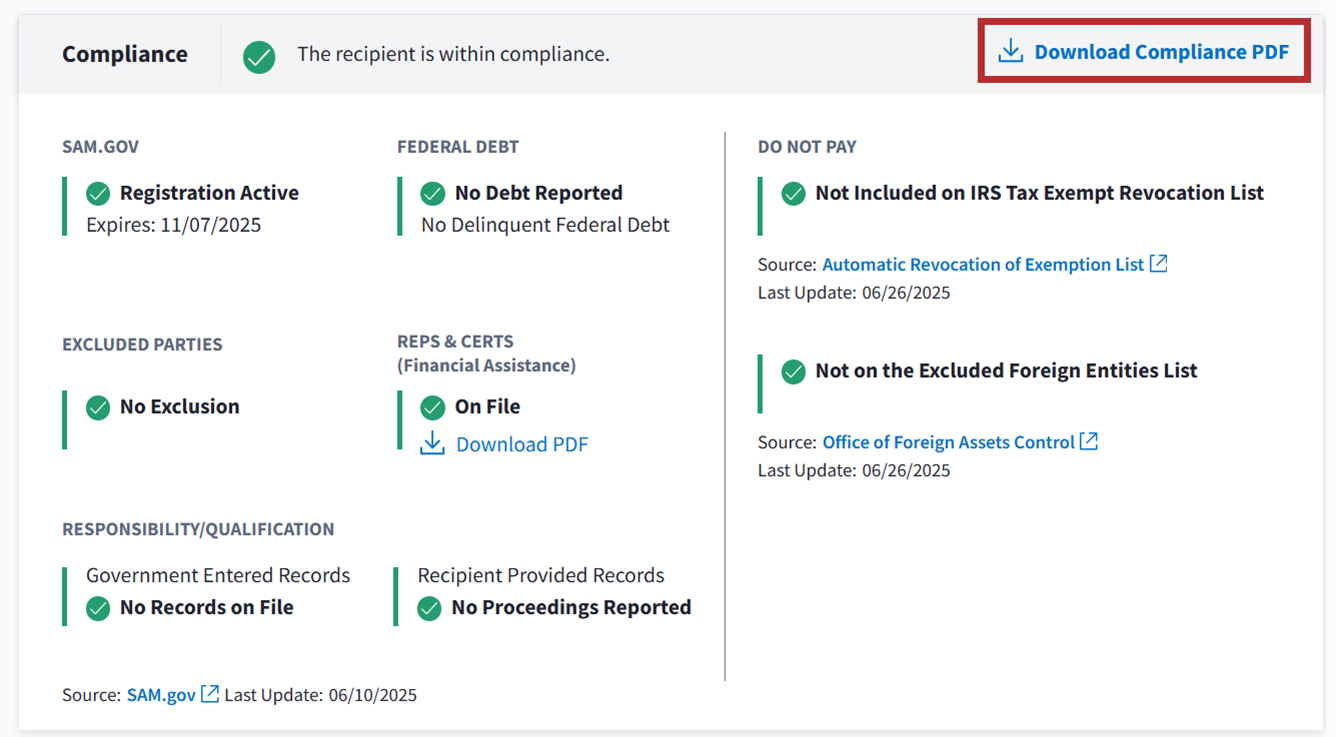This screenshot has width=1336, height=737.
Task: Click the No Records on File checkmark
Action: (x=98, y=608)
